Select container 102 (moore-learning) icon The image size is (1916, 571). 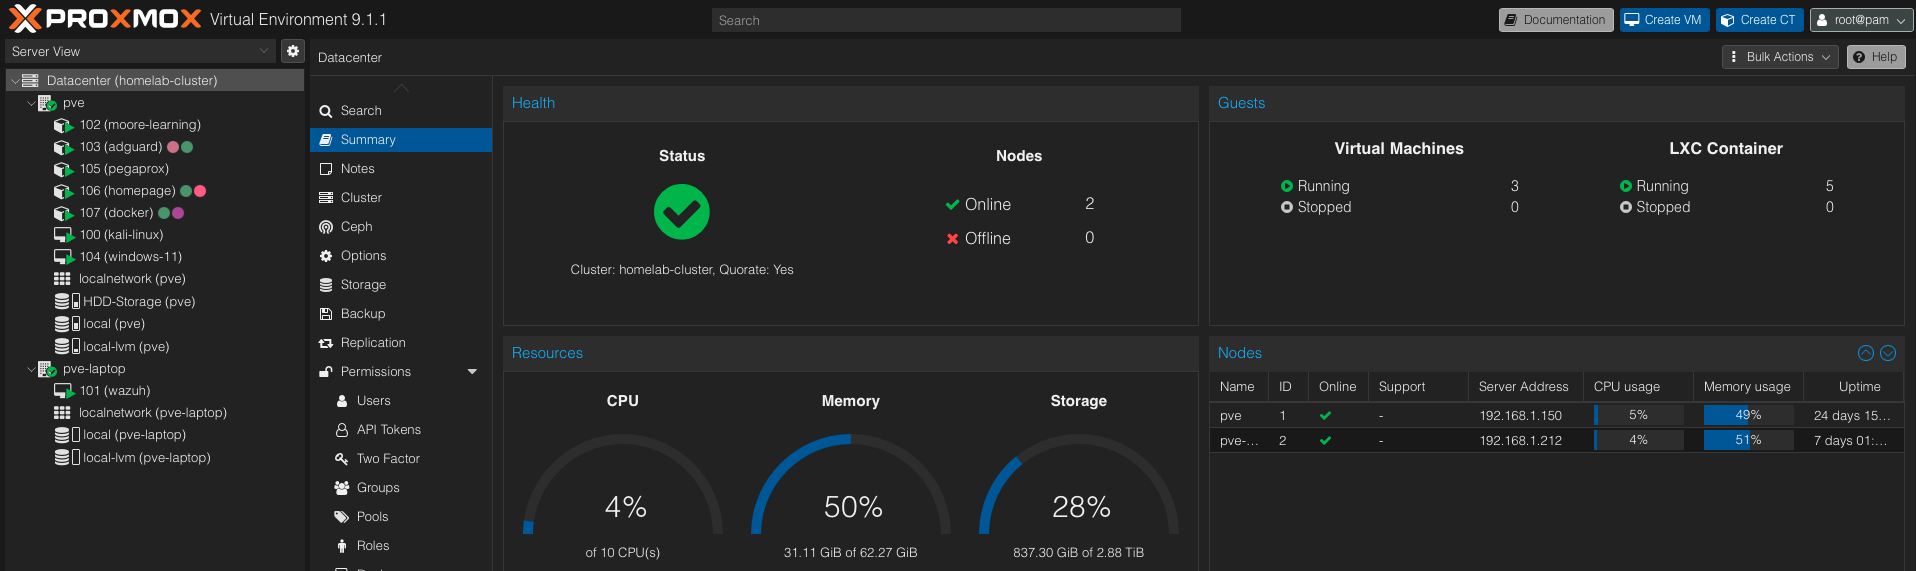click(63, 125)
